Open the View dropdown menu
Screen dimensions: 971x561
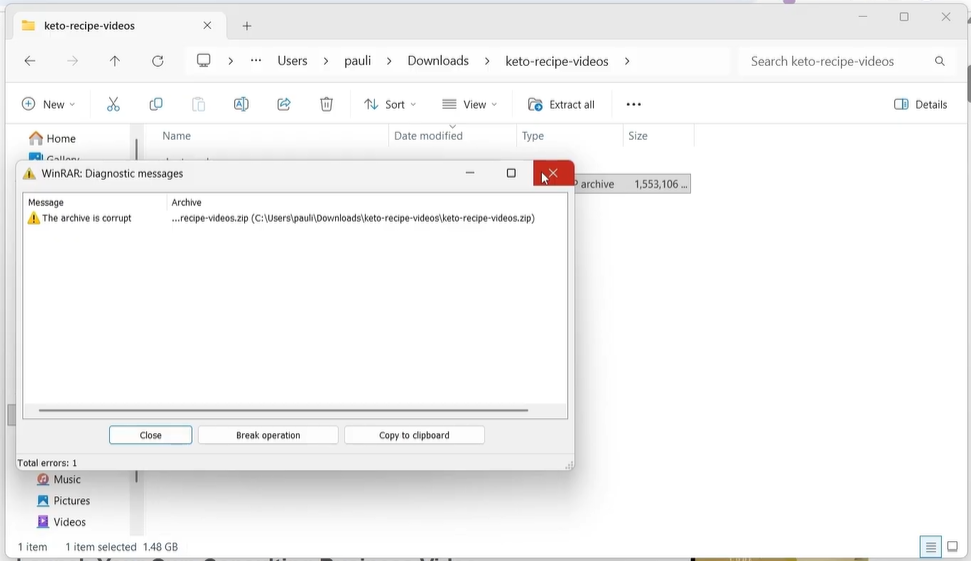click(x=469, y=104)
